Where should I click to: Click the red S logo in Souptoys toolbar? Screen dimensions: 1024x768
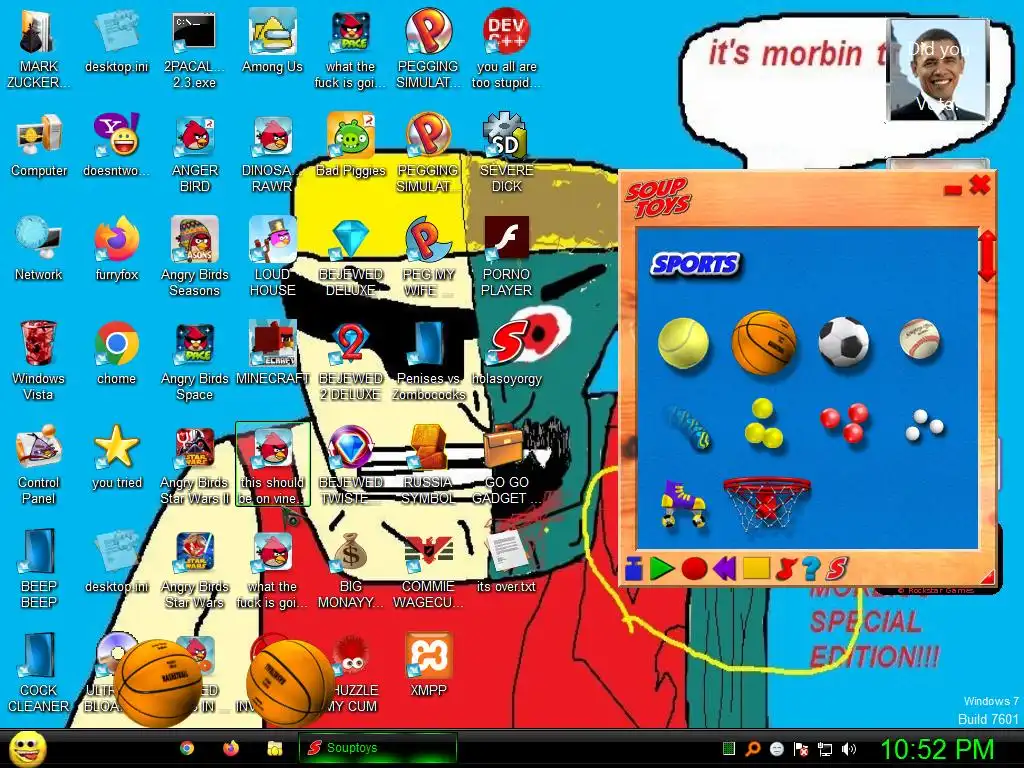(837, 568)
